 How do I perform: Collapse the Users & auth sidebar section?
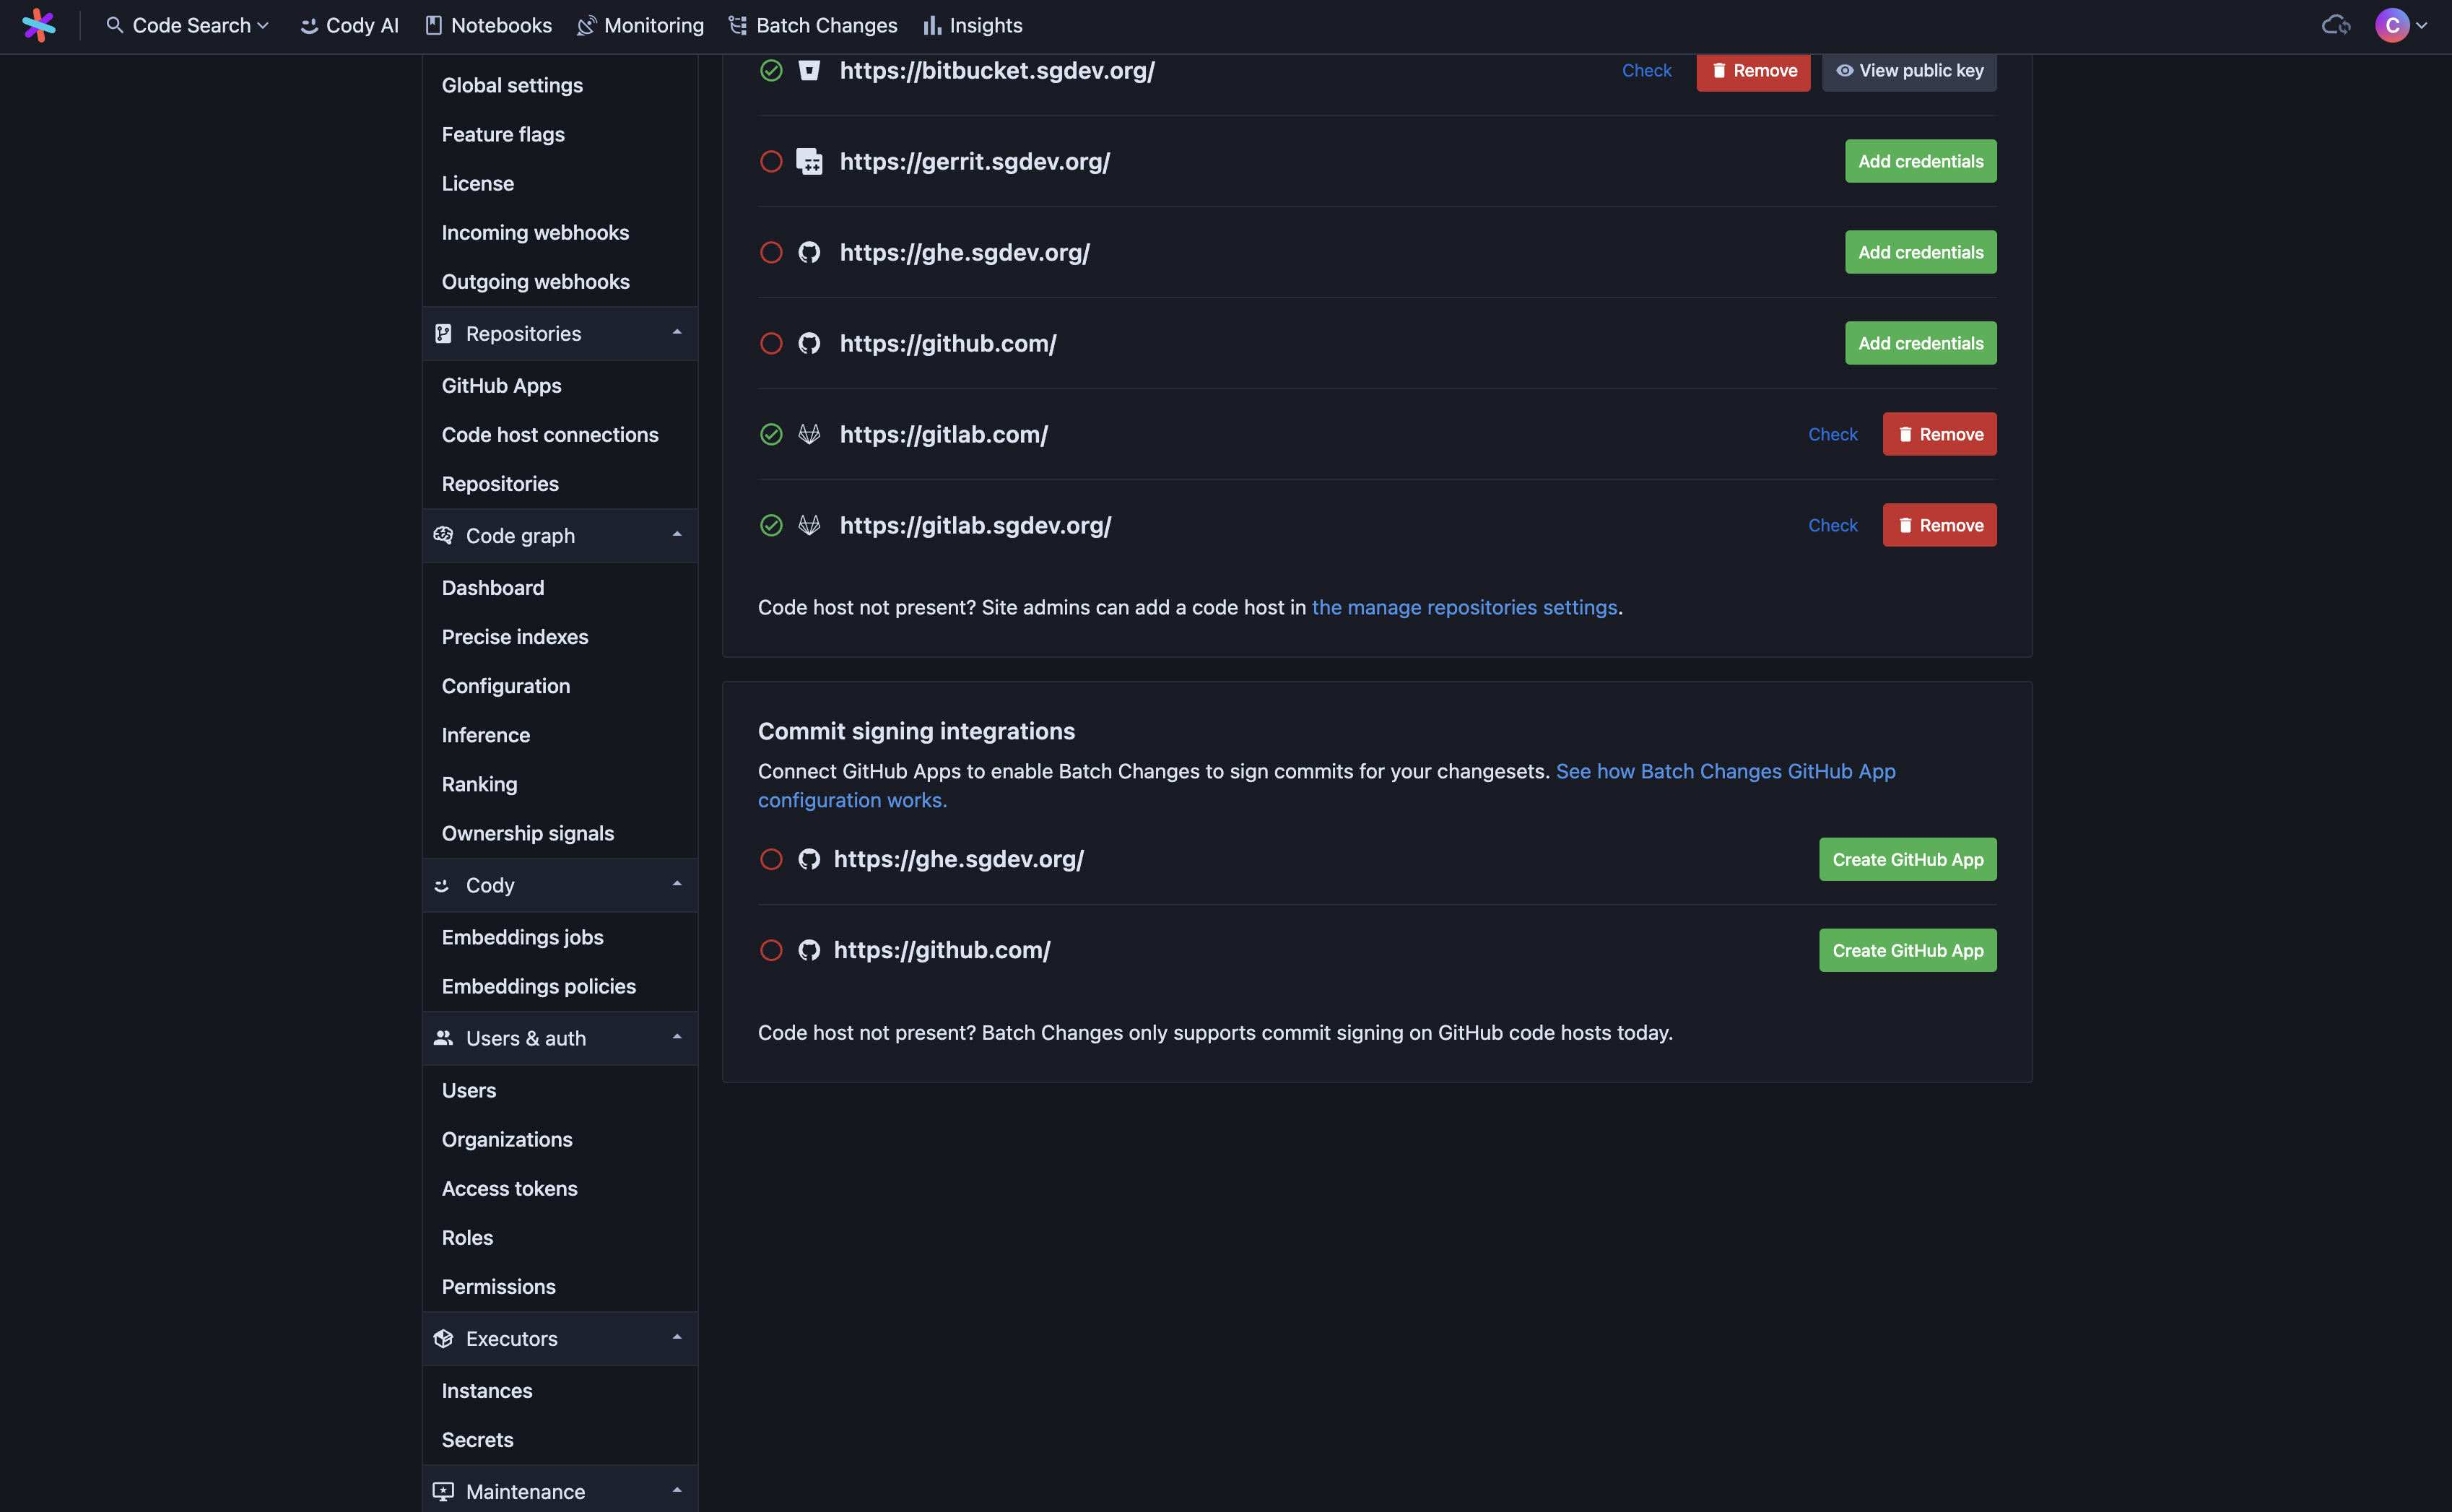[677, 1037]
